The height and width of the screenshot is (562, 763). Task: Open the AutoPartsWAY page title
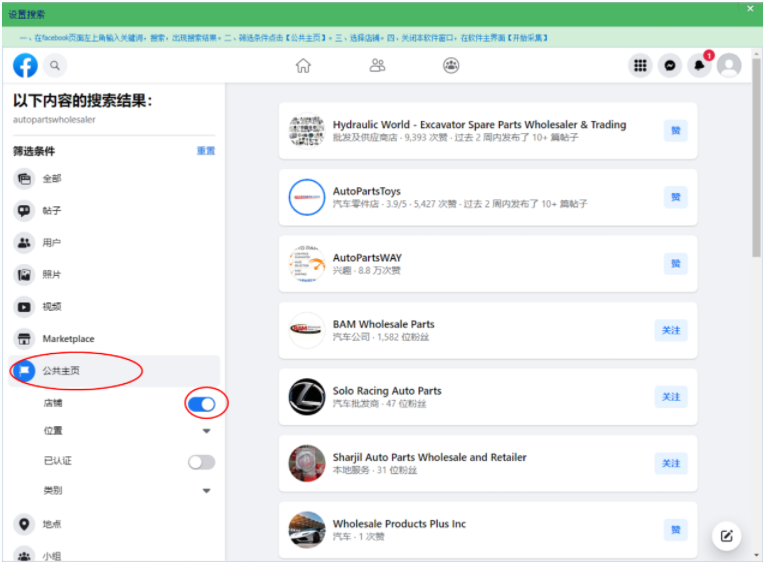pos(367,257)
